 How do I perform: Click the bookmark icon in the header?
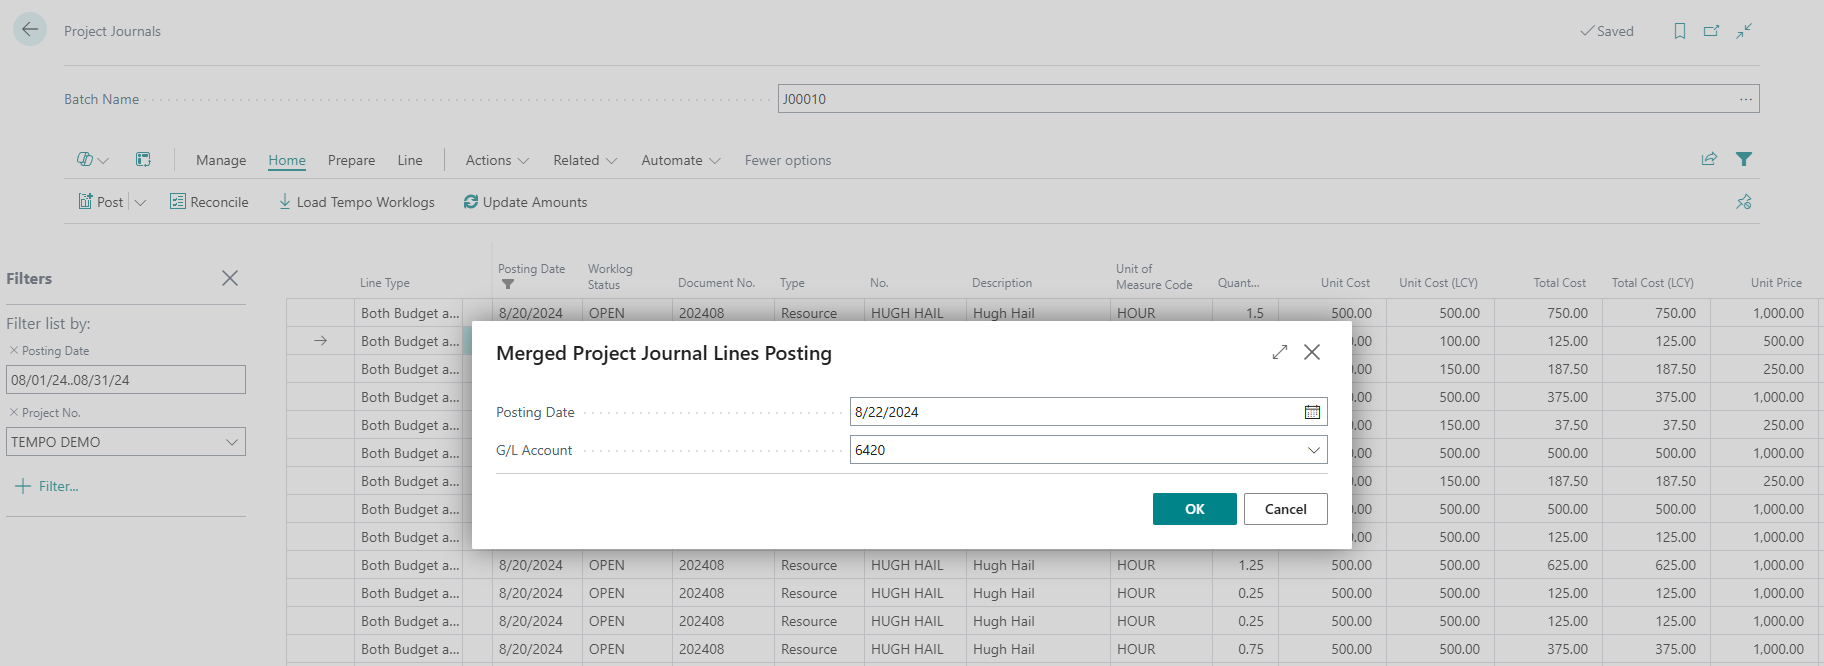[x=1680, y=31]
